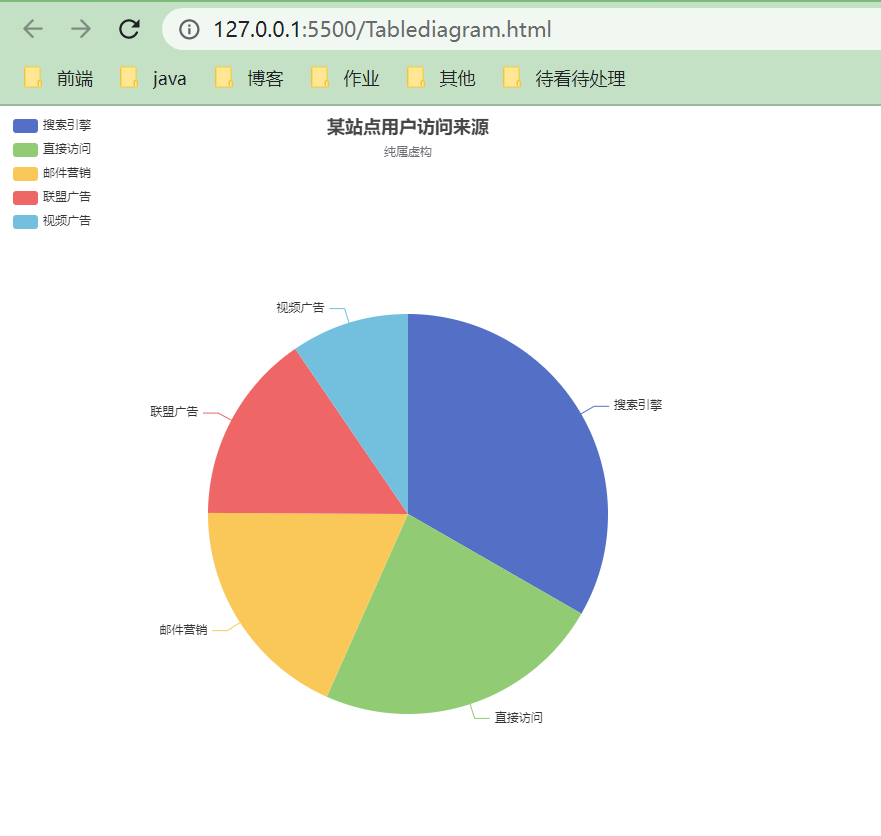Open the 博客 bookmark folder

tap(249, 78)
